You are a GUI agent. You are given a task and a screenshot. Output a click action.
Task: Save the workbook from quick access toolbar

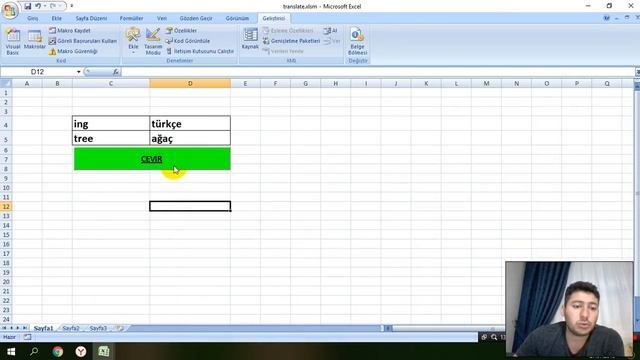[x=27, y=6]
